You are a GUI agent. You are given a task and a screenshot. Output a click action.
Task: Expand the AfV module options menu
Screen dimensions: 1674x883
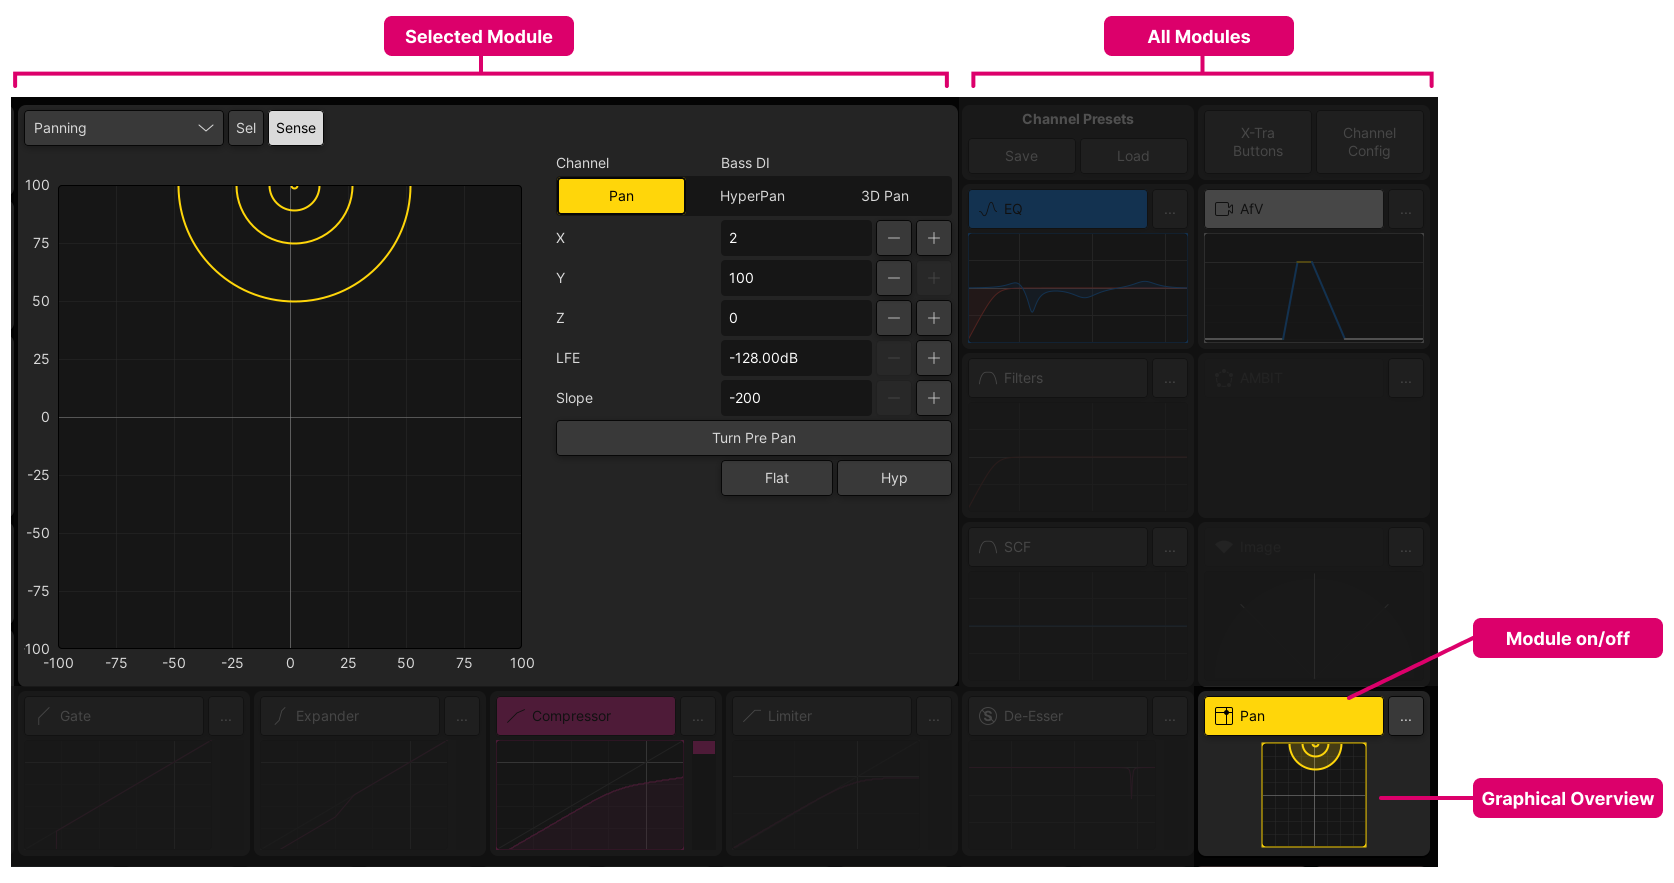point(1405,210)
